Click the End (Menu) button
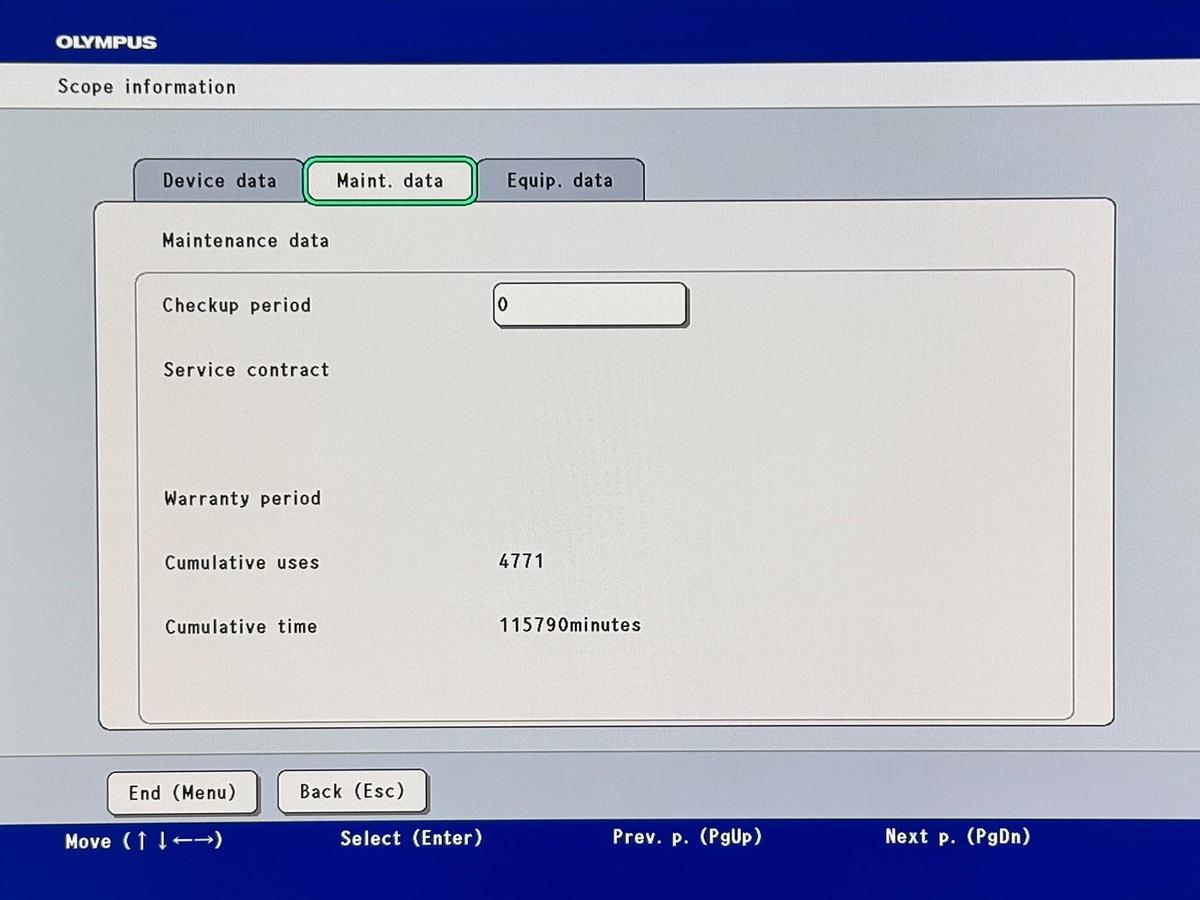Screen dimensions: 1200x900 coord(182,793)
